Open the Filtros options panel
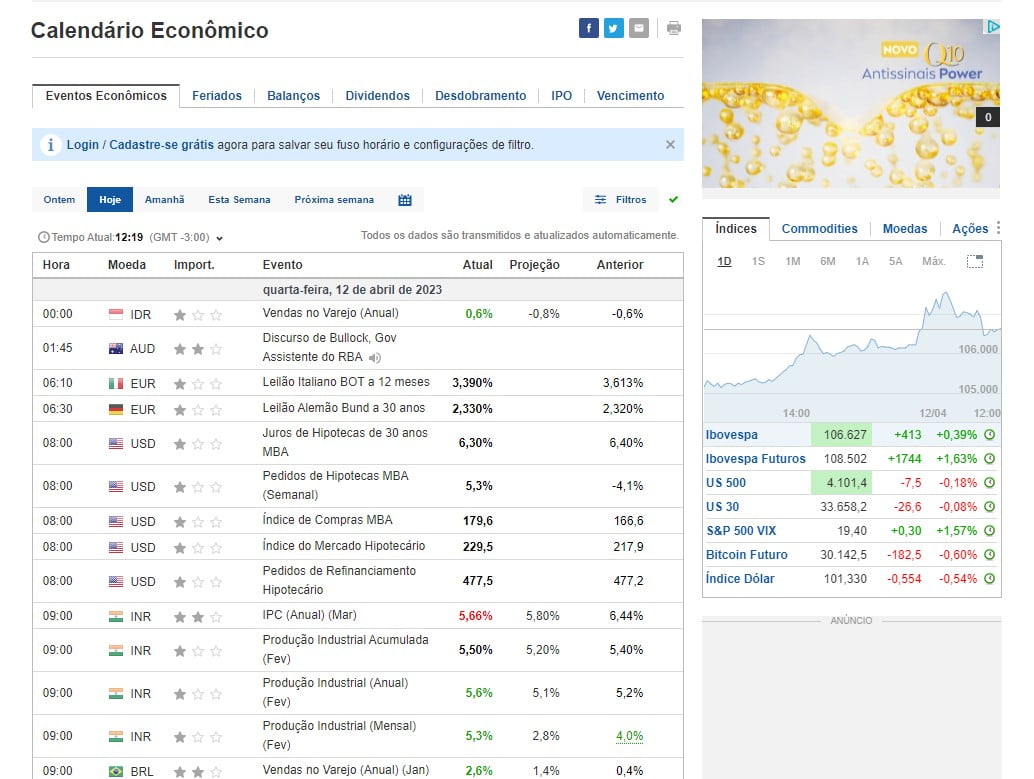Screen dimensions: 1034x779 (x=621, y=200)
